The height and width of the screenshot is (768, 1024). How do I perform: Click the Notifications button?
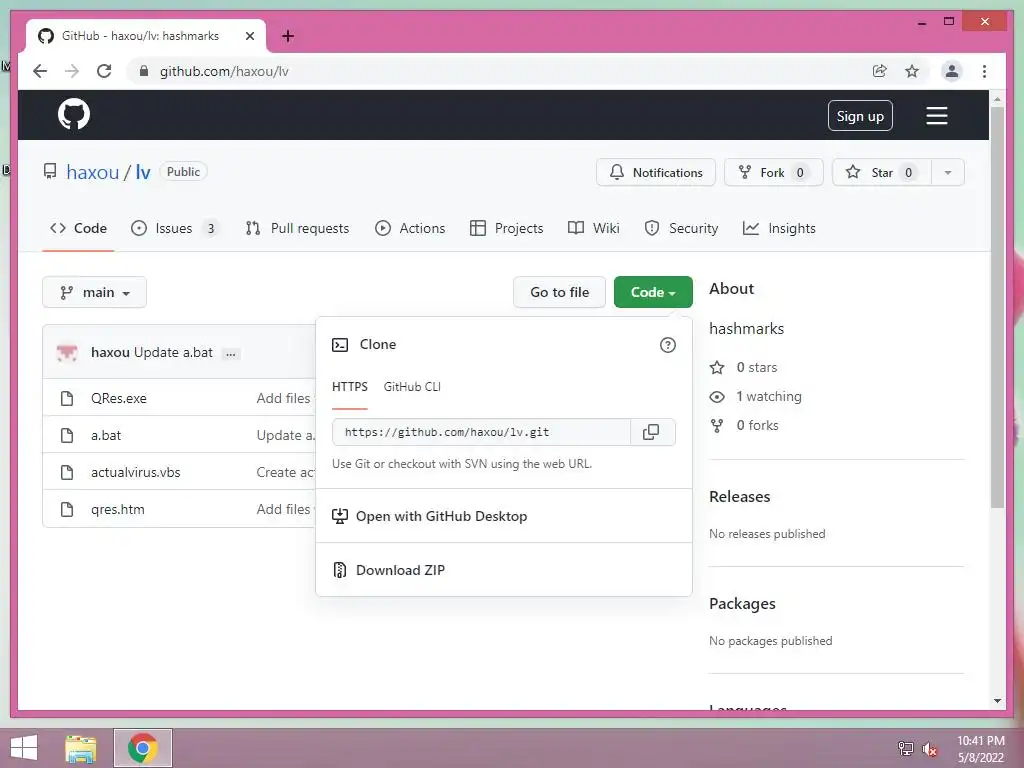pyautogui.click(x=656, y=172)
